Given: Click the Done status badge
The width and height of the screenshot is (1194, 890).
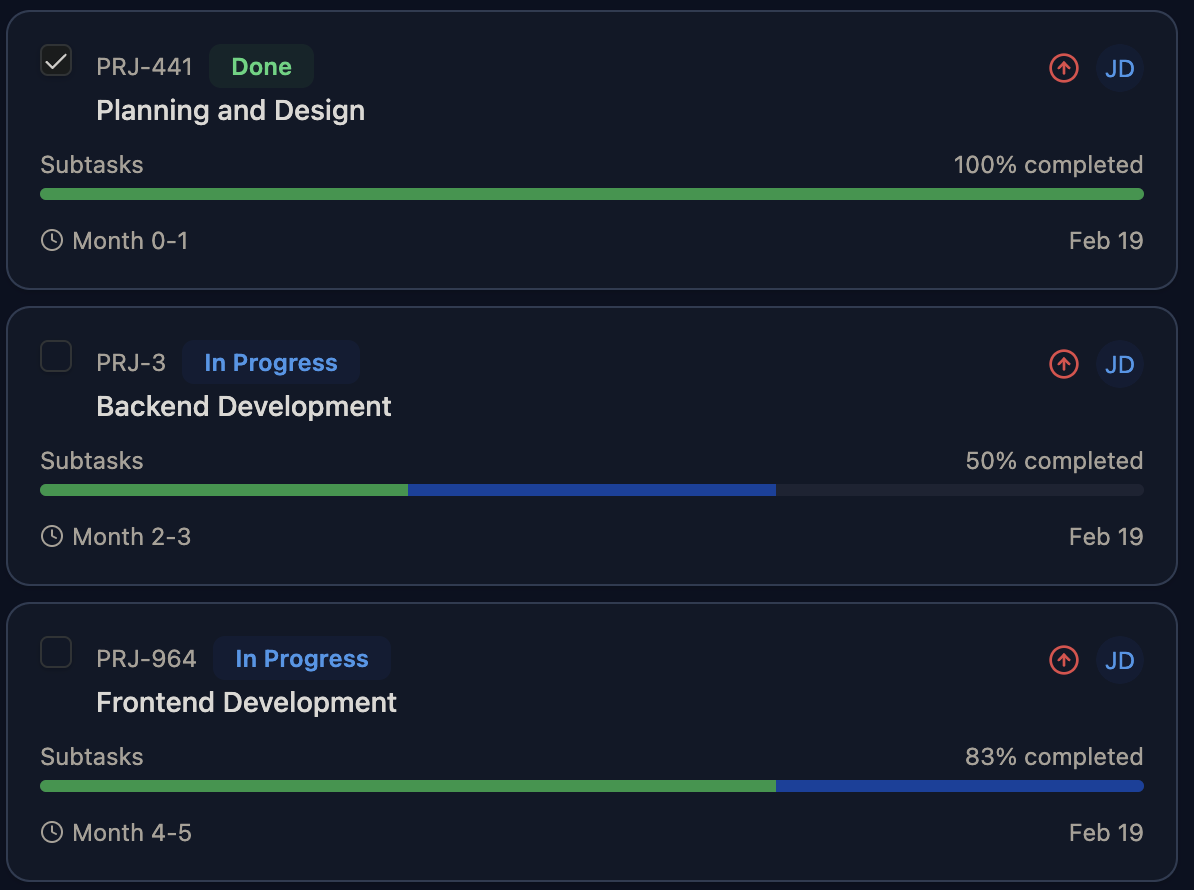Looking at the screenshot, I should pos(261,67).
